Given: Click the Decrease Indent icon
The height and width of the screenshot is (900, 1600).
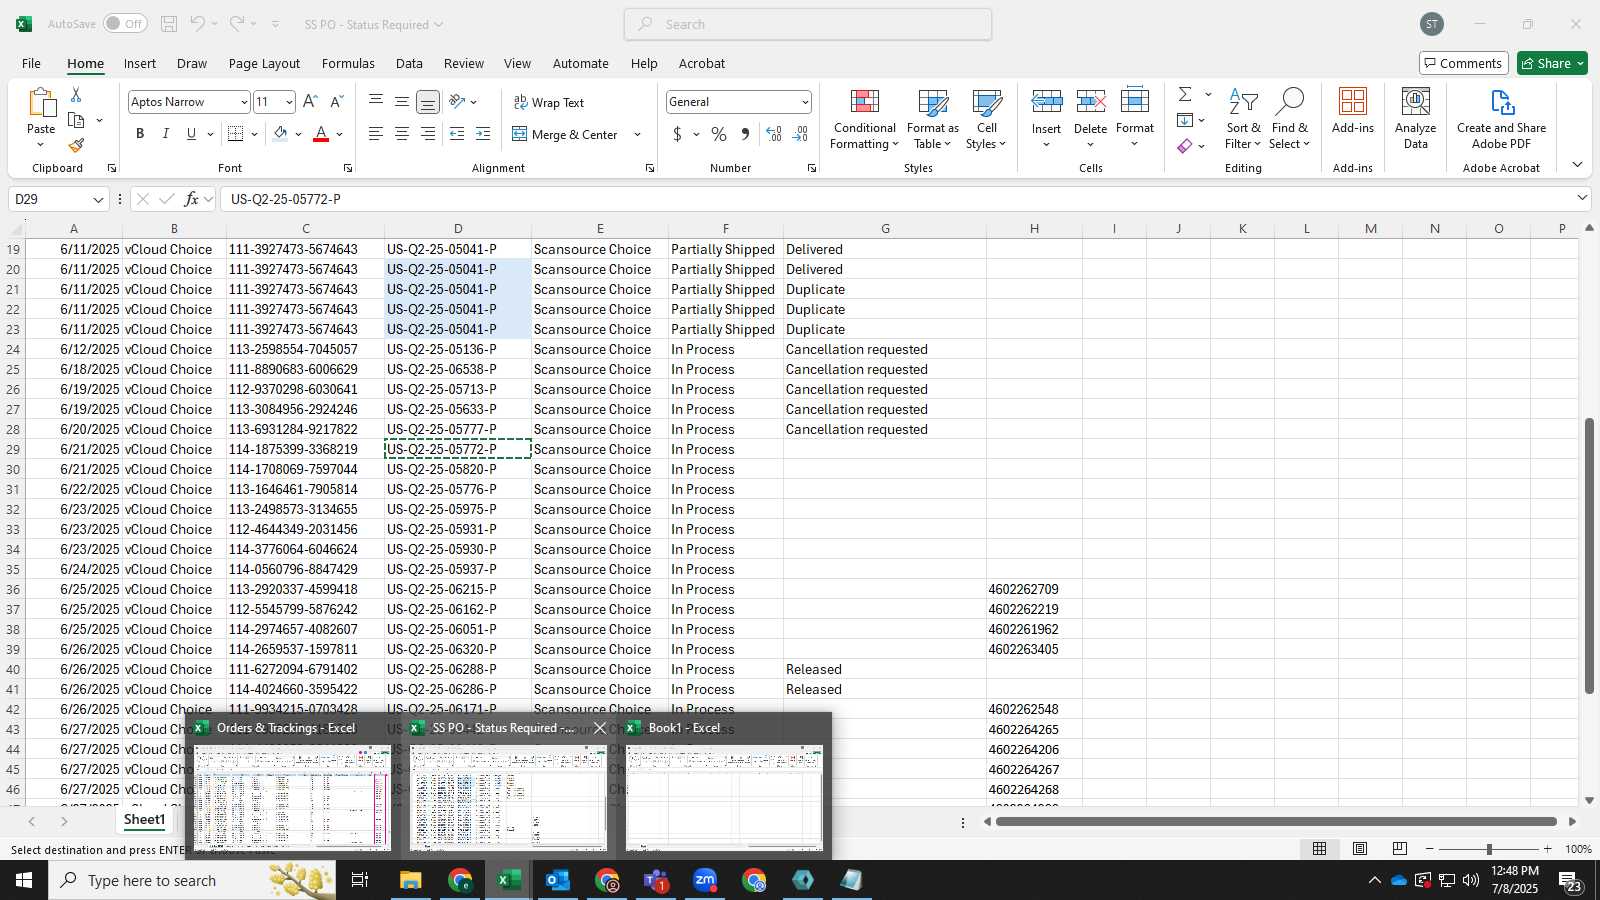Looking at the screenshot, I should pyautogui.click(x=457, y=134).
